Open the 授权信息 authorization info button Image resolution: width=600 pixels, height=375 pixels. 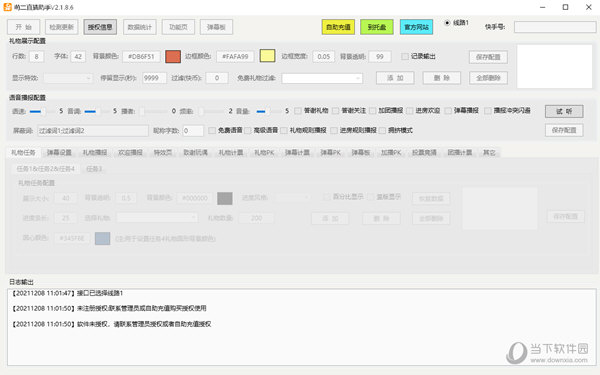tap(100, 27)
